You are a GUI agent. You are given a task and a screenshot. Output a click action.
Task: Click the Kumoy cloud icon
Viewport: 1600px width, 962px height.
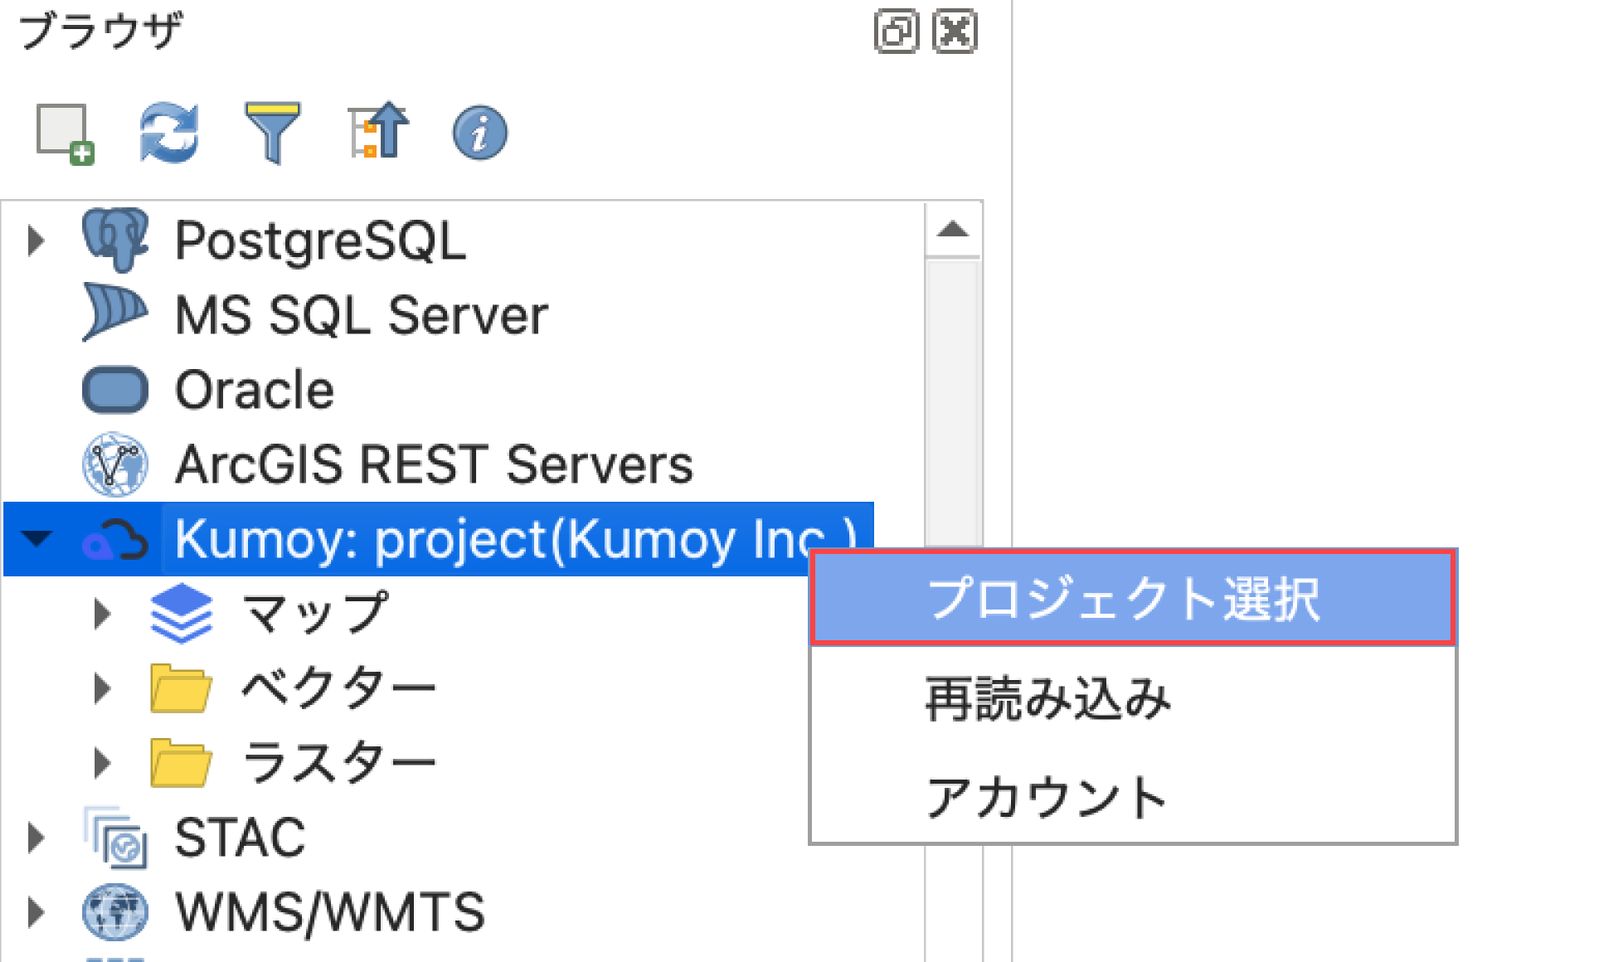(115, 540)
